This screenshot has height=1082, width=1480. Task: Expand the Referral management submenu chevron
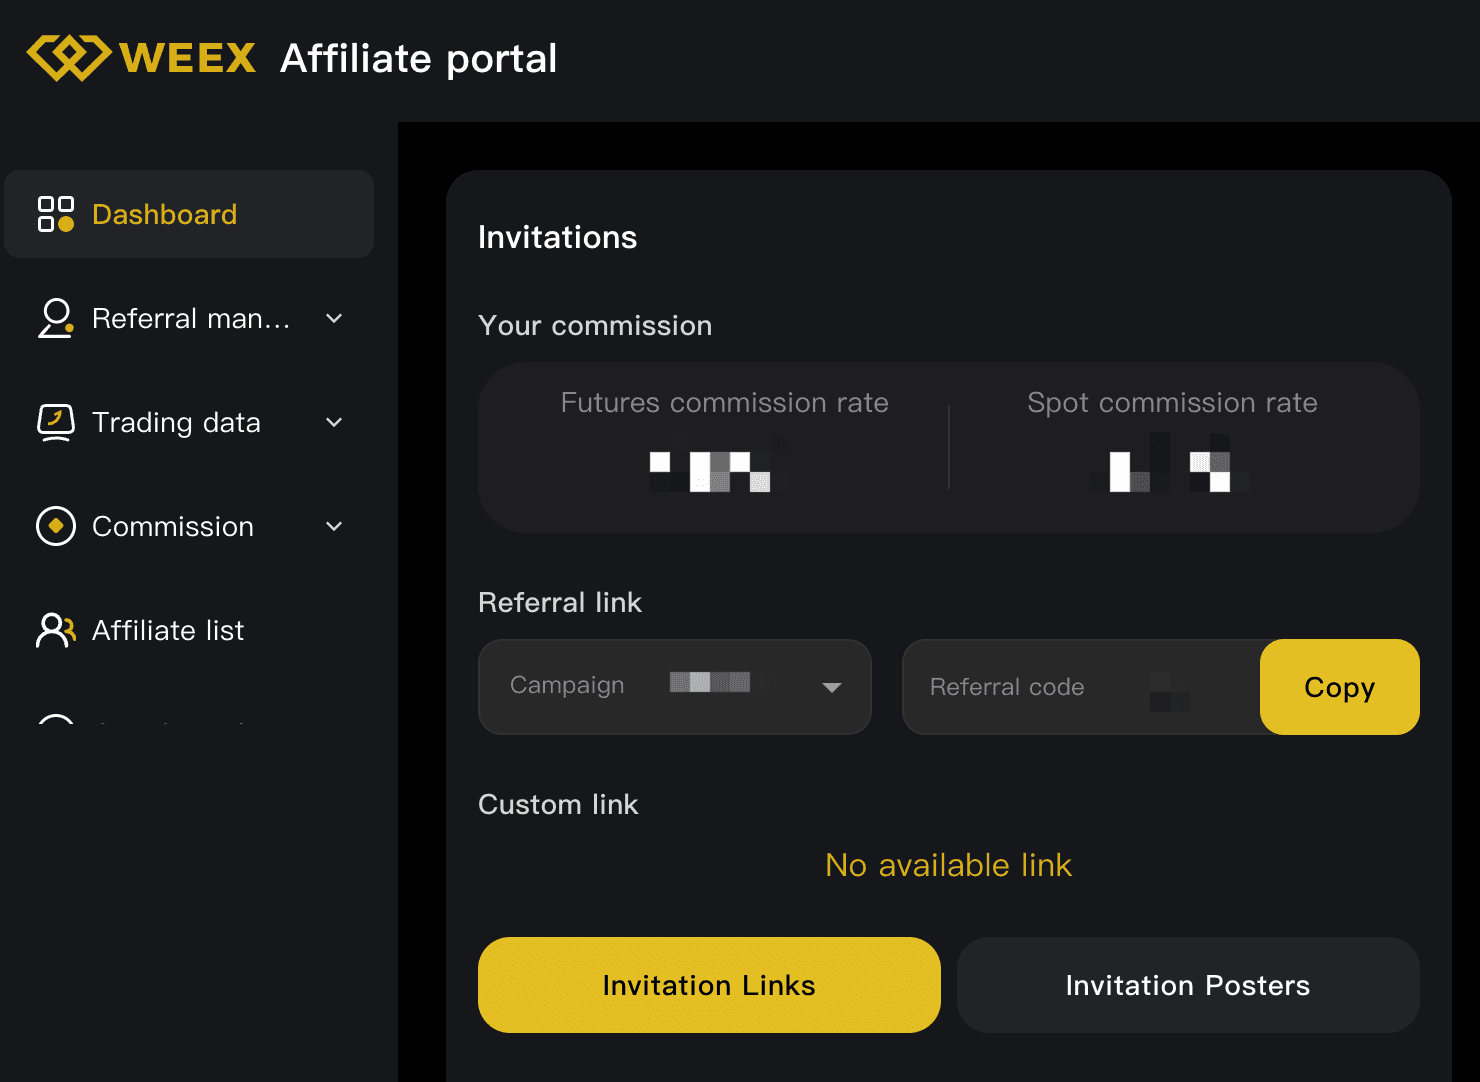(334, 318)
